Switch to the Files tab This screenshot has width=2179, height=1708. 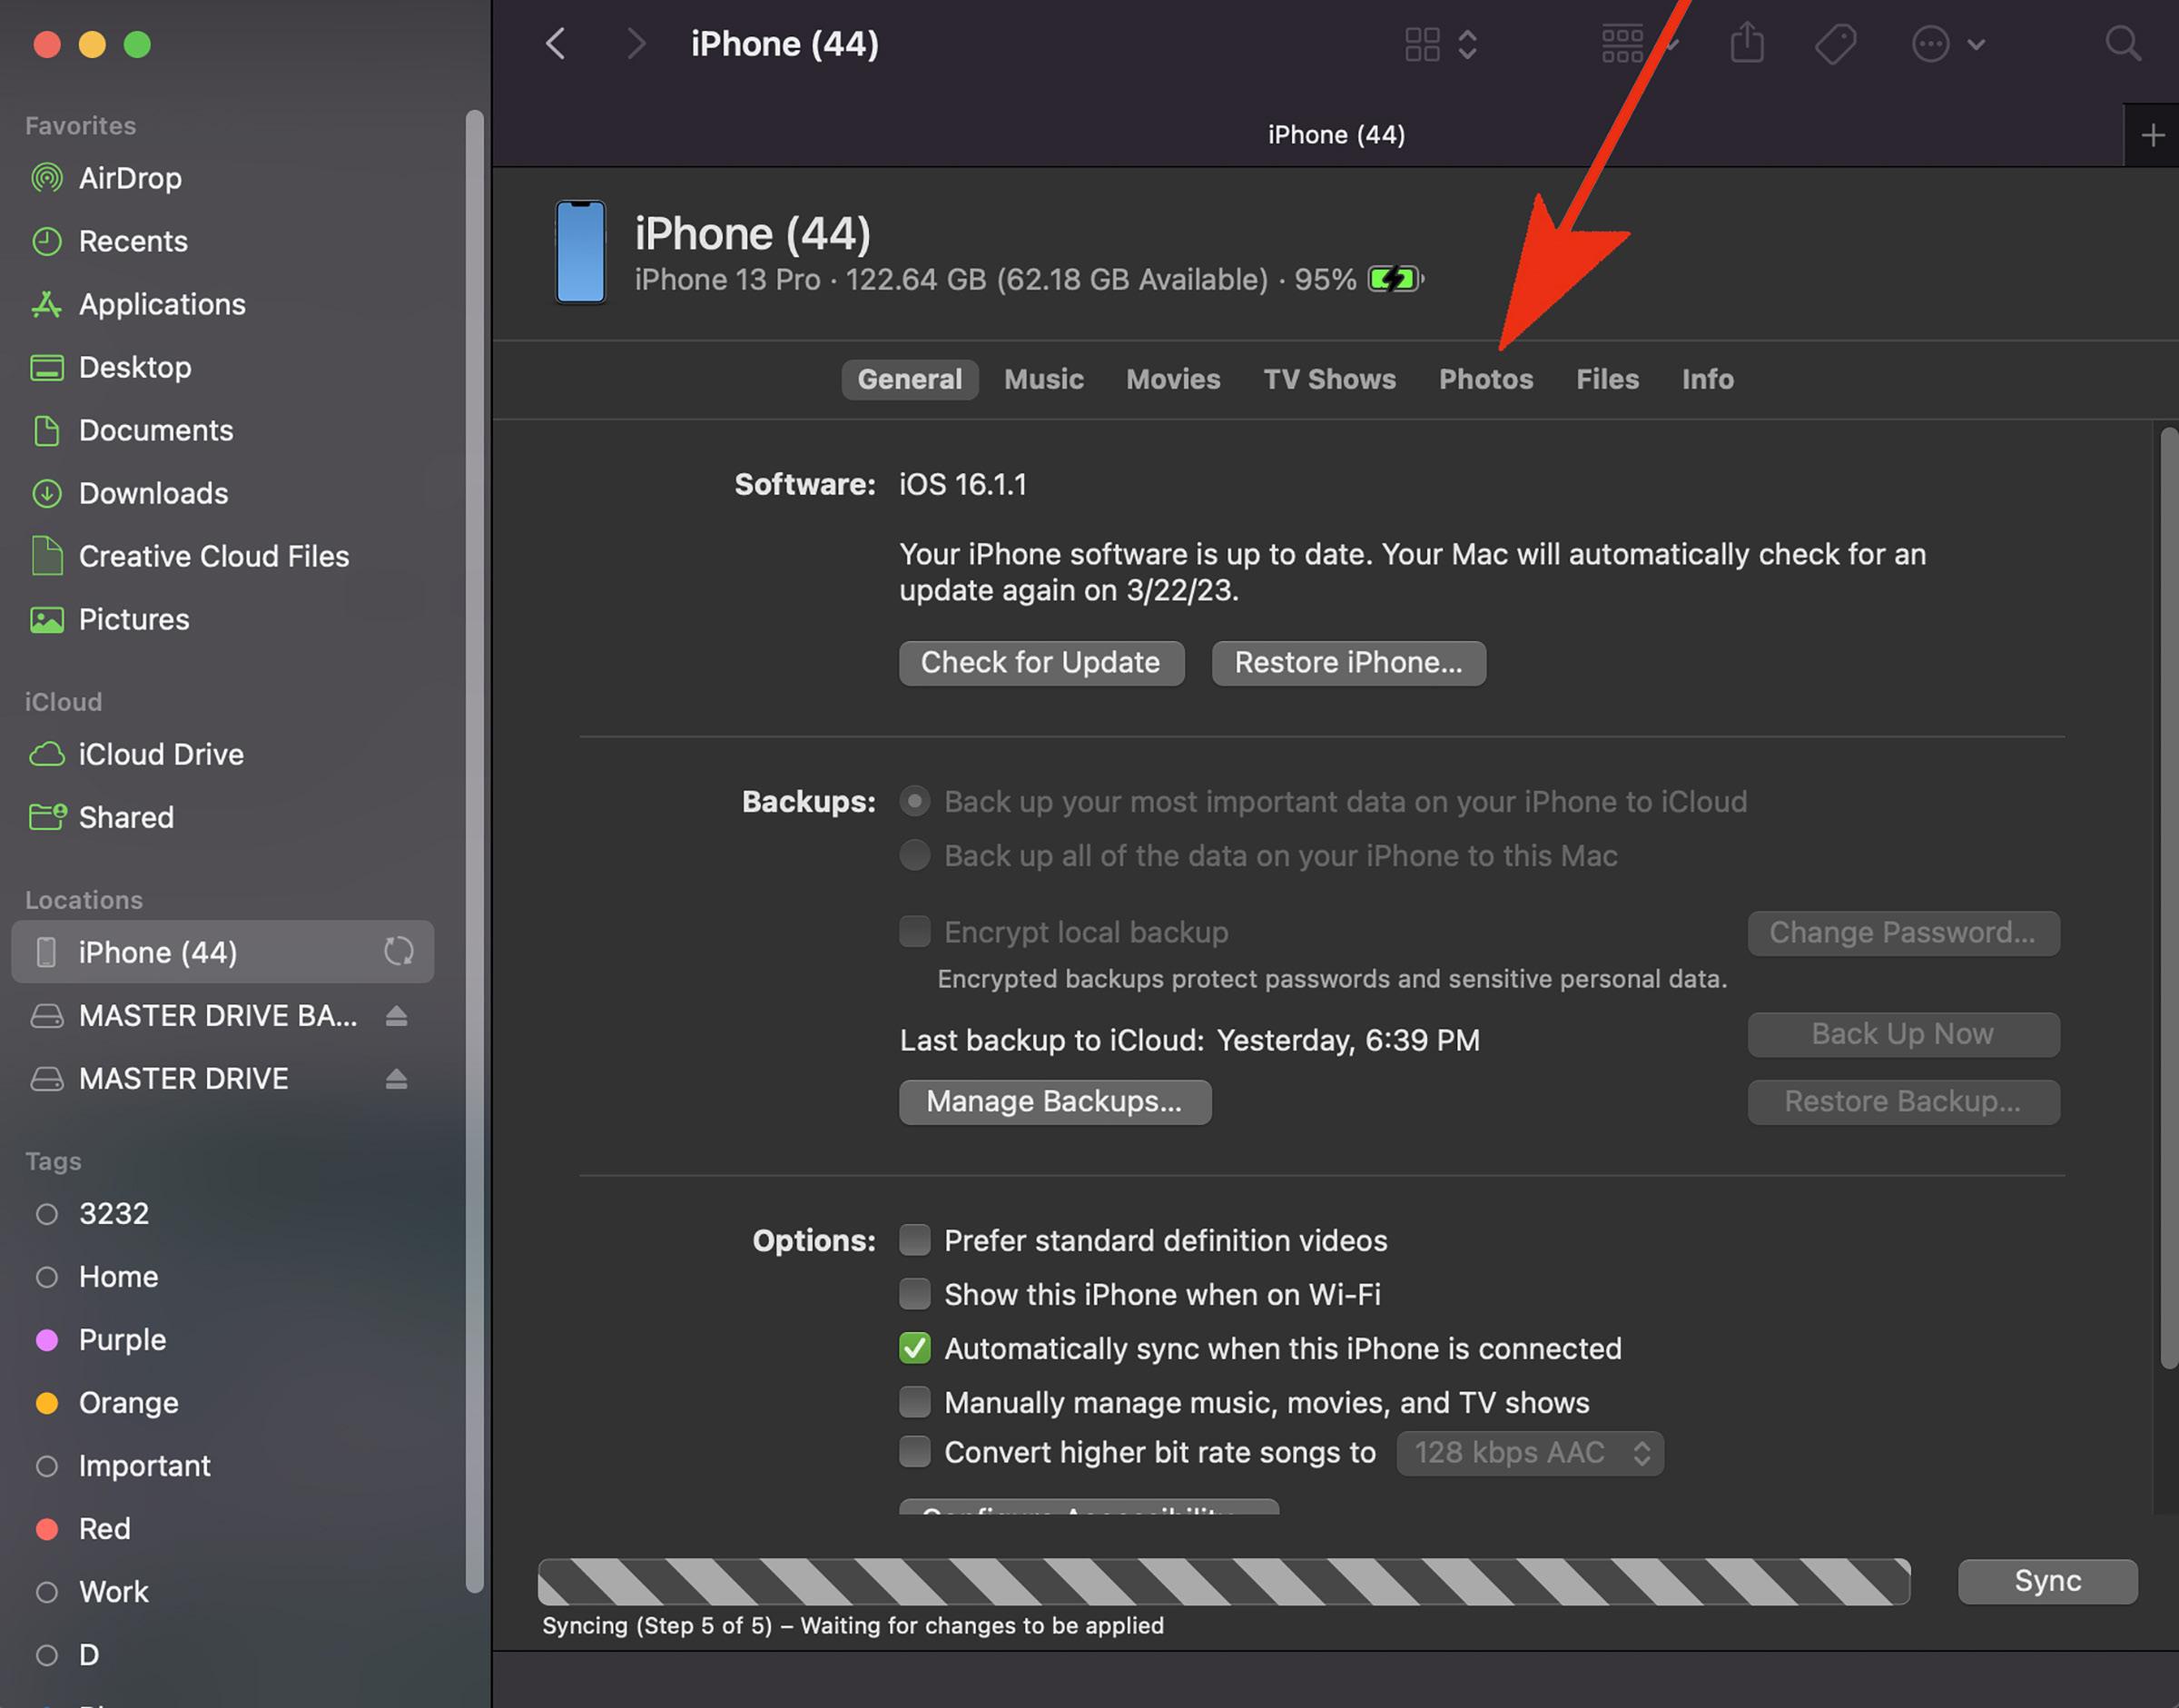(x=1606, y=379)
